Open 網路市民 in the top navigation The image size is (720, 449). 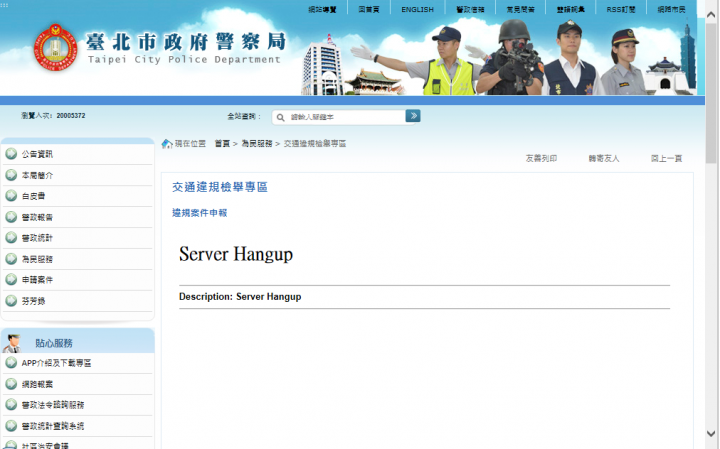pyautogui.click(x=671, y=9)
